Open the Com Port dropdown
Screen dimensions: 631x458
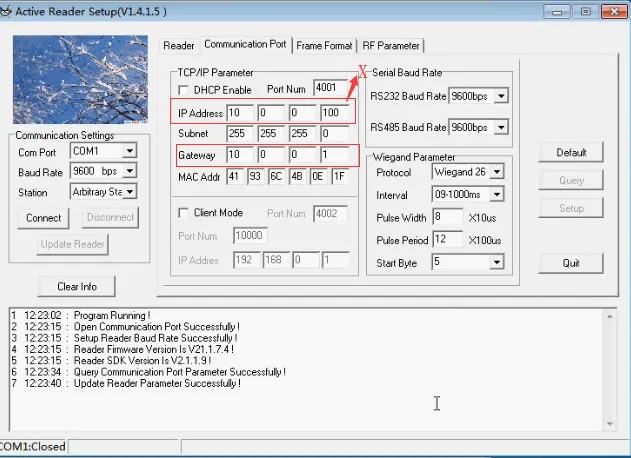(x=130, y=151)
